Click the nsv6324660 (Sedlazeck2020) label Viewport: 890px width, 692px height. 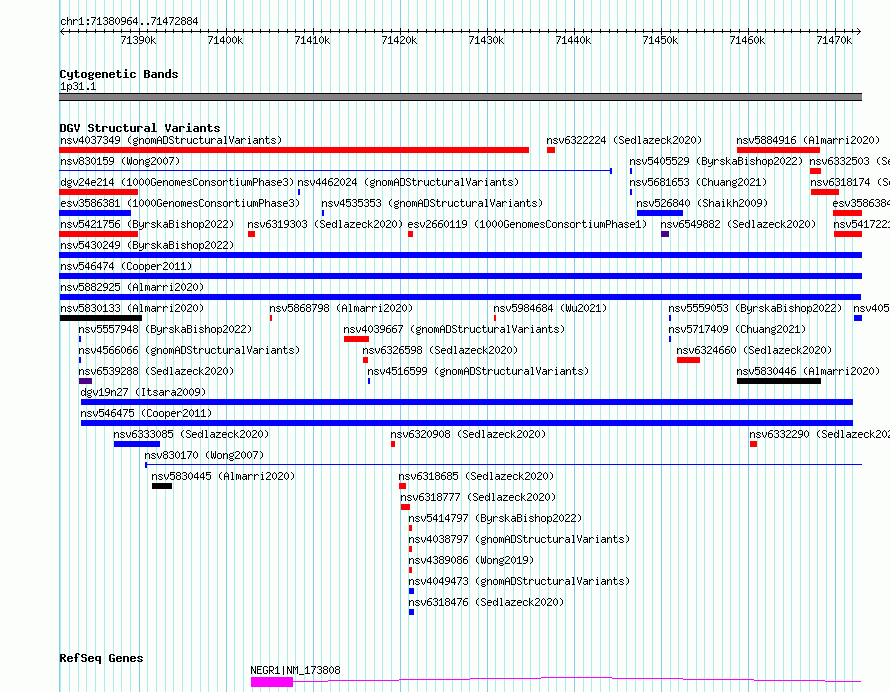(x=754, y=350)
